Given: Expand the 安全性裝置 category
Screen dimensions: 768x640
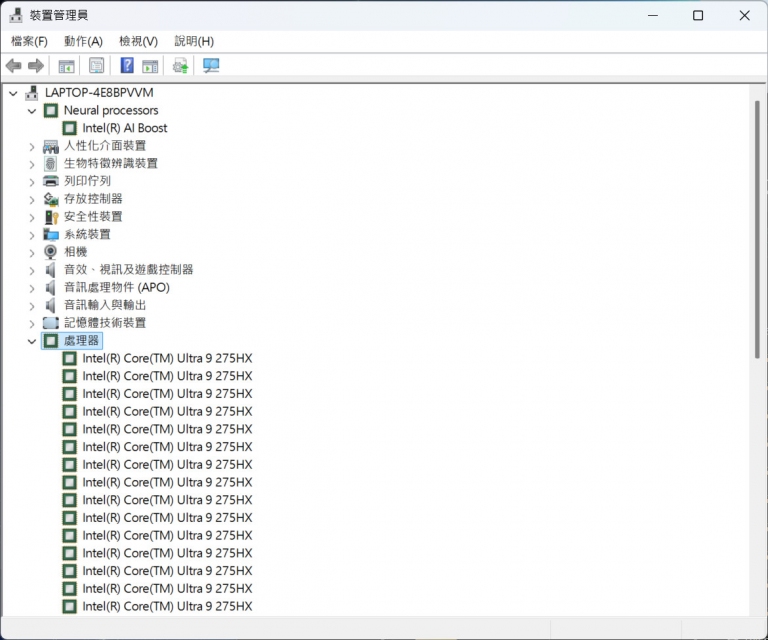Looking at the screenshot, I should (x=32, y=217).
